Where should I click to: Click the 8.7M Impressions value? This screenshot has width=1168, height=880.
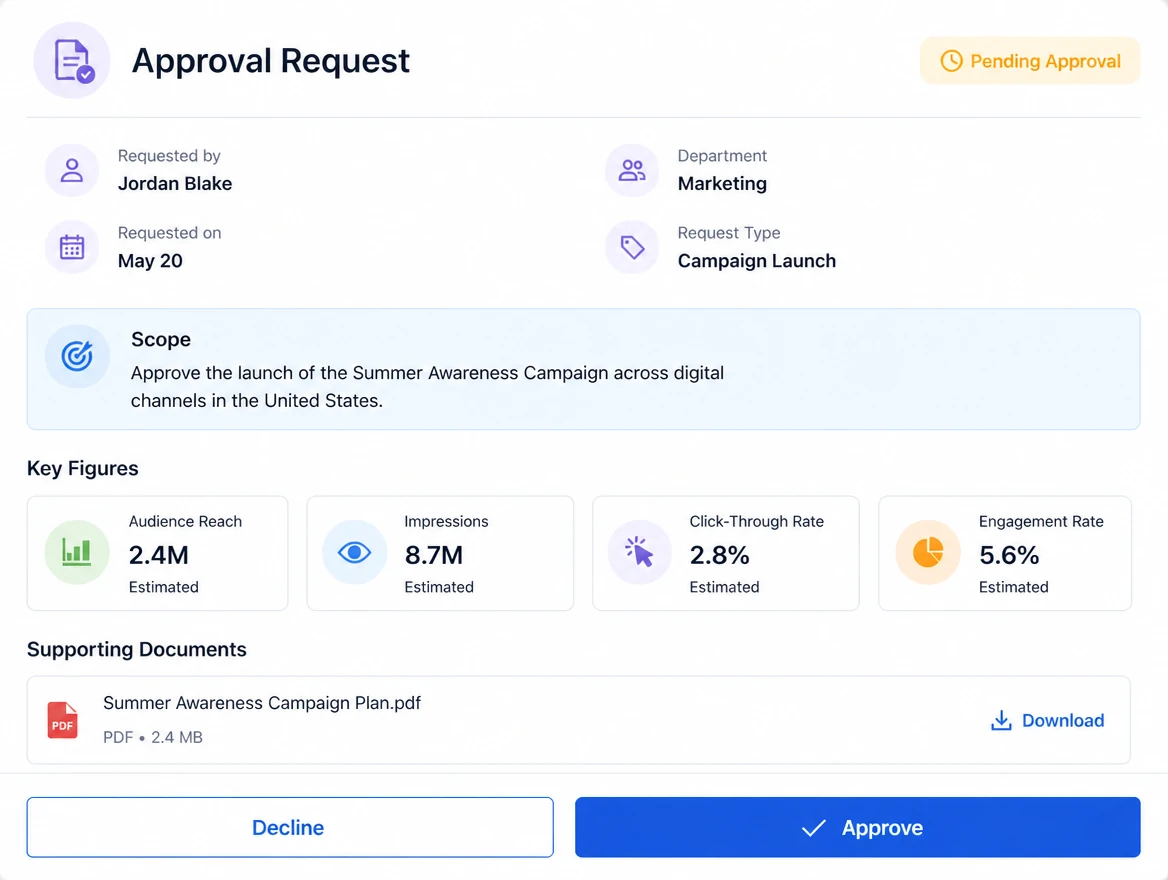pos(434,555)
